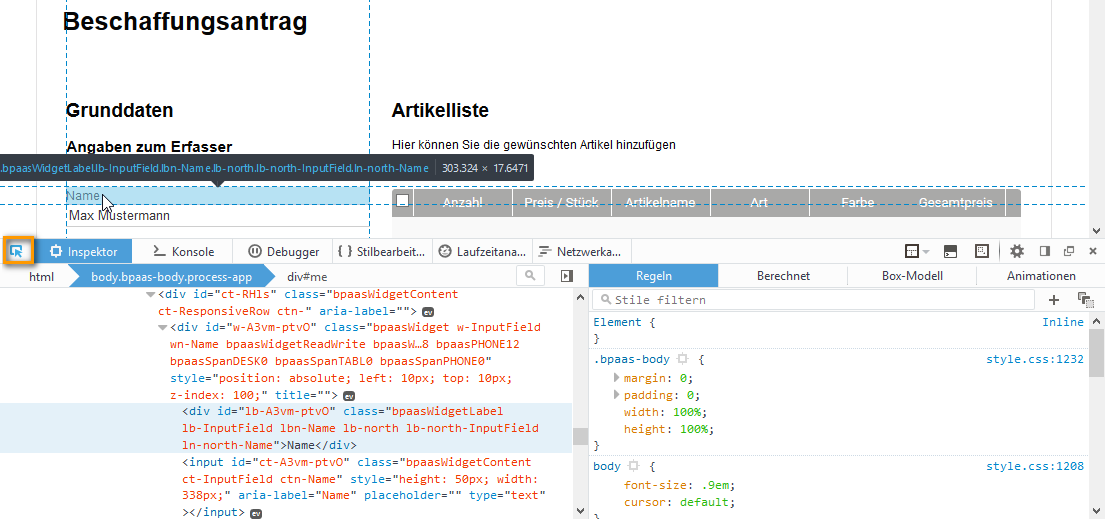The height and width of the screenshot is (519, 1105).
Task: Open the Berechnet tab
Action: tap(782, 276)
